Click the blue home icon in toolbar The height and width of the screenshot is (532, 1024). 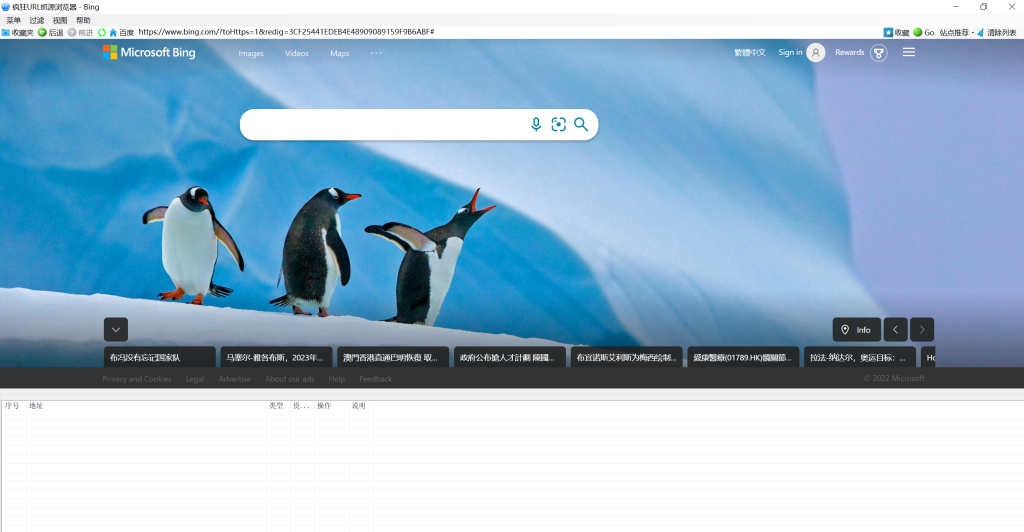click(x=113, y=32)
